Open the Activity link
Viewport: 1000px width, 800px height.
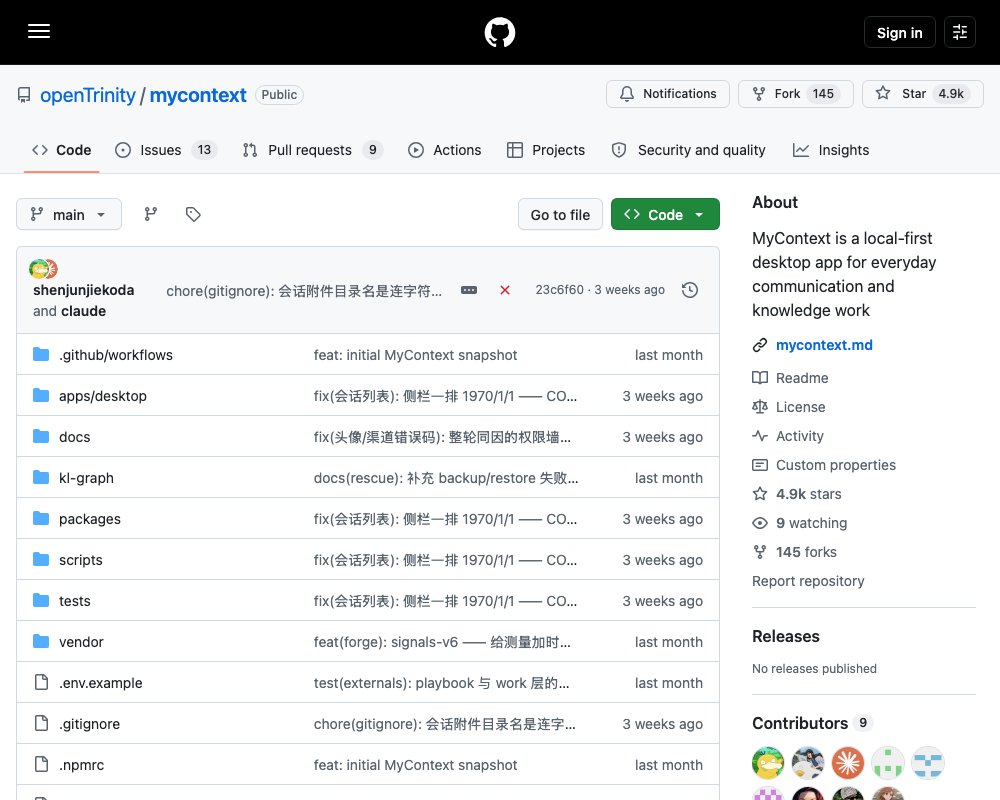800,436
